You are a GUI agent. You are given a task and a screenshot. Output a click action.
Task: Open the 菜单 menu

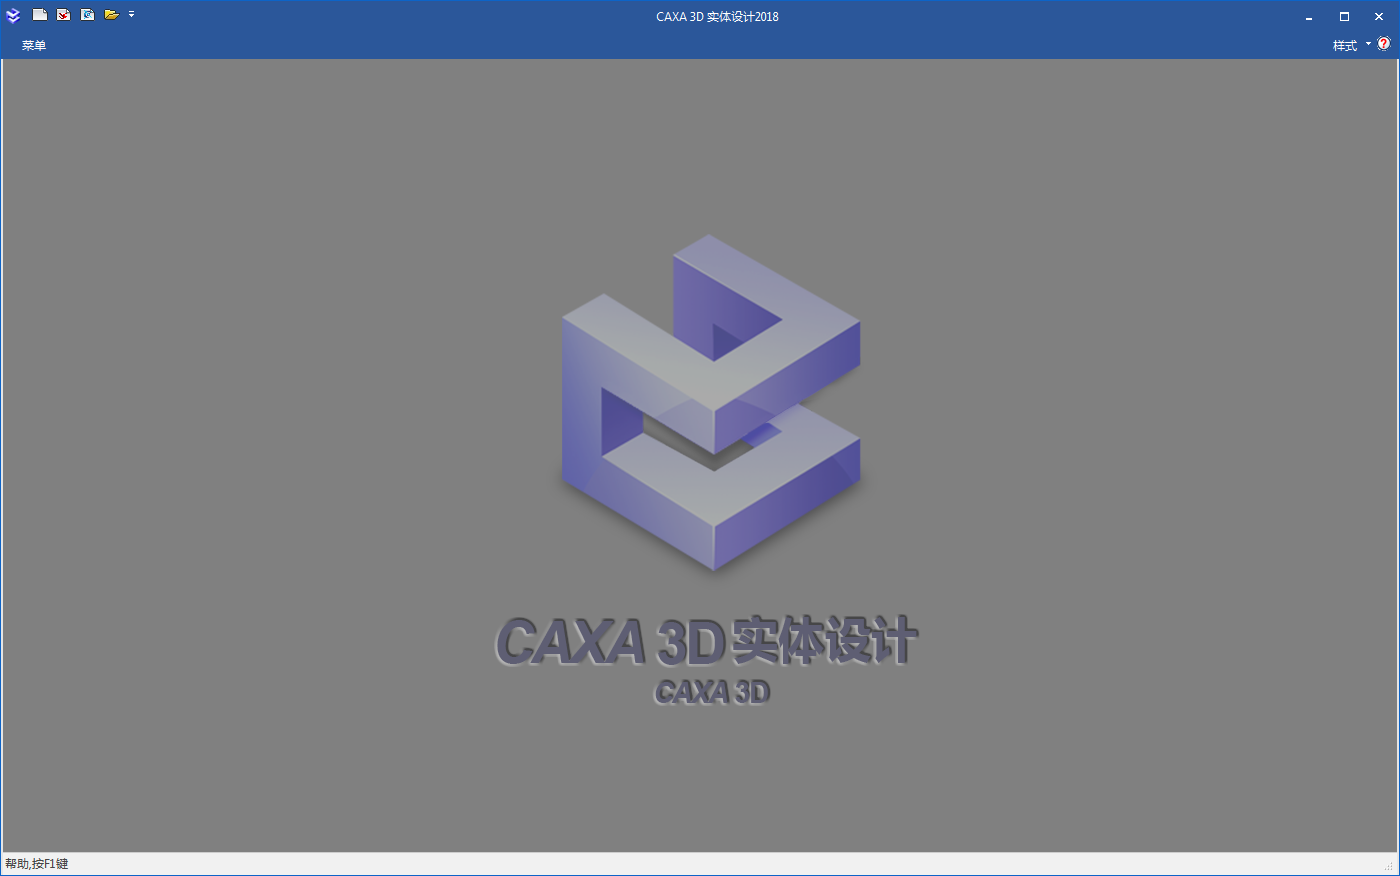34,45
